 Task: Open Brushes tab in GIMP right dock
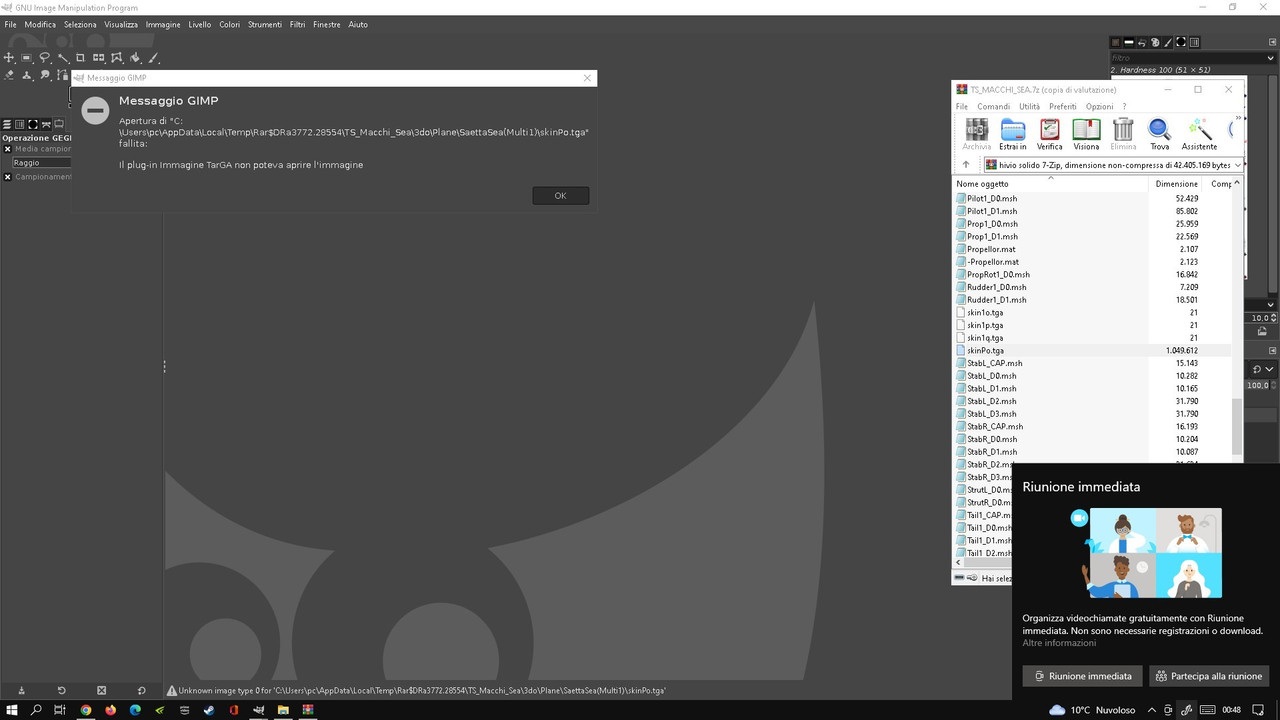(x=1181, y=42)
